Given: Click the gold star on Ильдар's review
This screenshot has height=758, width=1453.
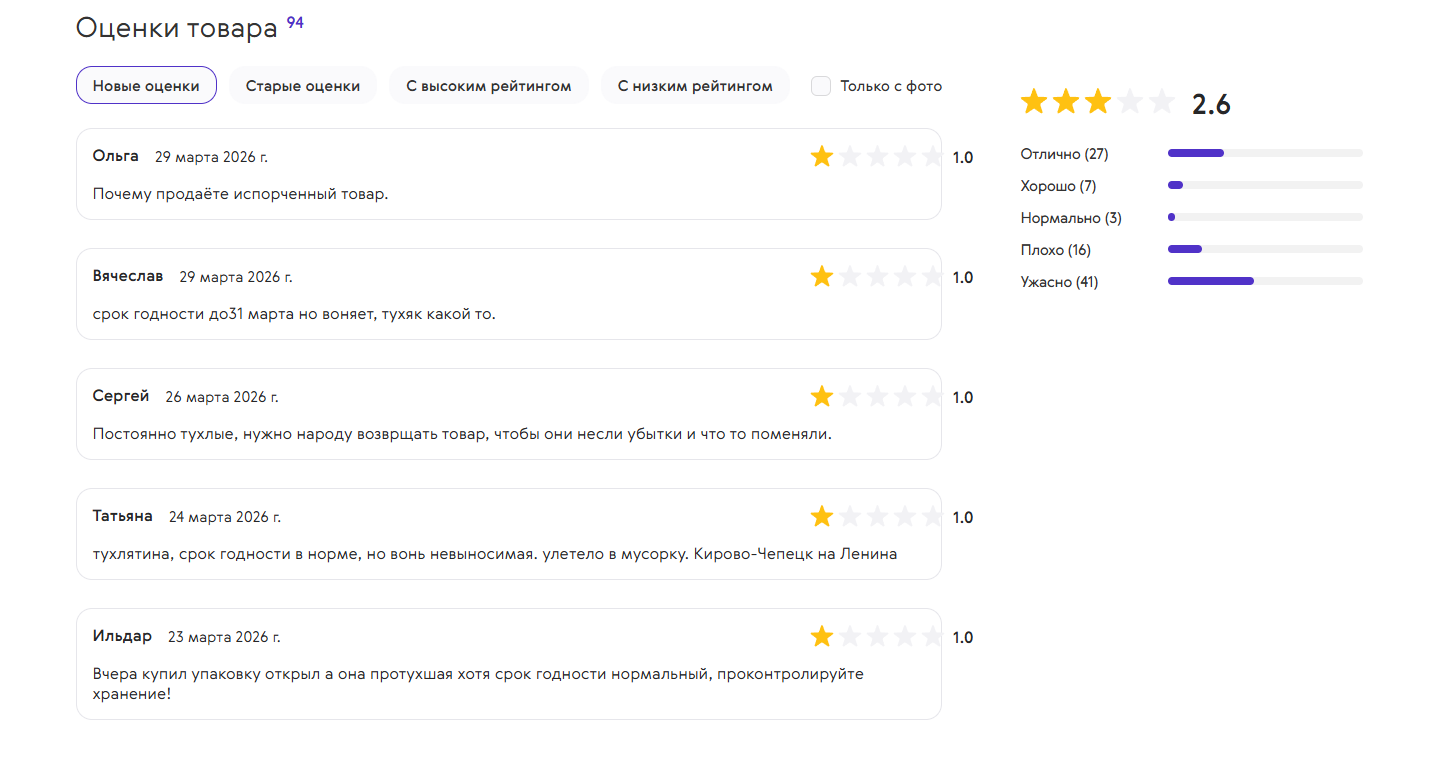Looking at the screenshot, I should coord(822,637).
